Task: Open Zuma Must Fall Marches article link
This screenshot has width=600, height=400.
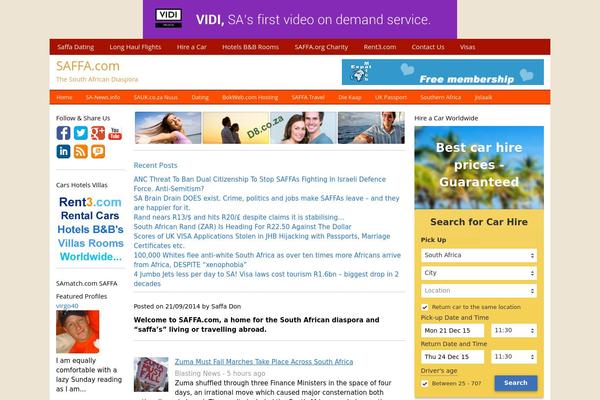Action: [x=264, y=362]
